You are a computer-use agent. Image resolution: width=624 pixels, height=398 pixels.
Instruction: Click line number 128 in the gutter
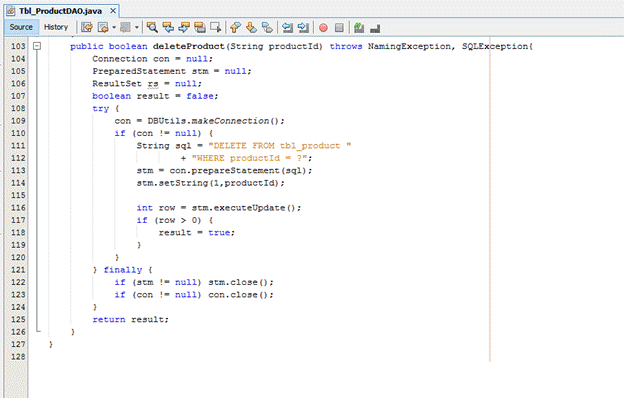coord(18,357)
